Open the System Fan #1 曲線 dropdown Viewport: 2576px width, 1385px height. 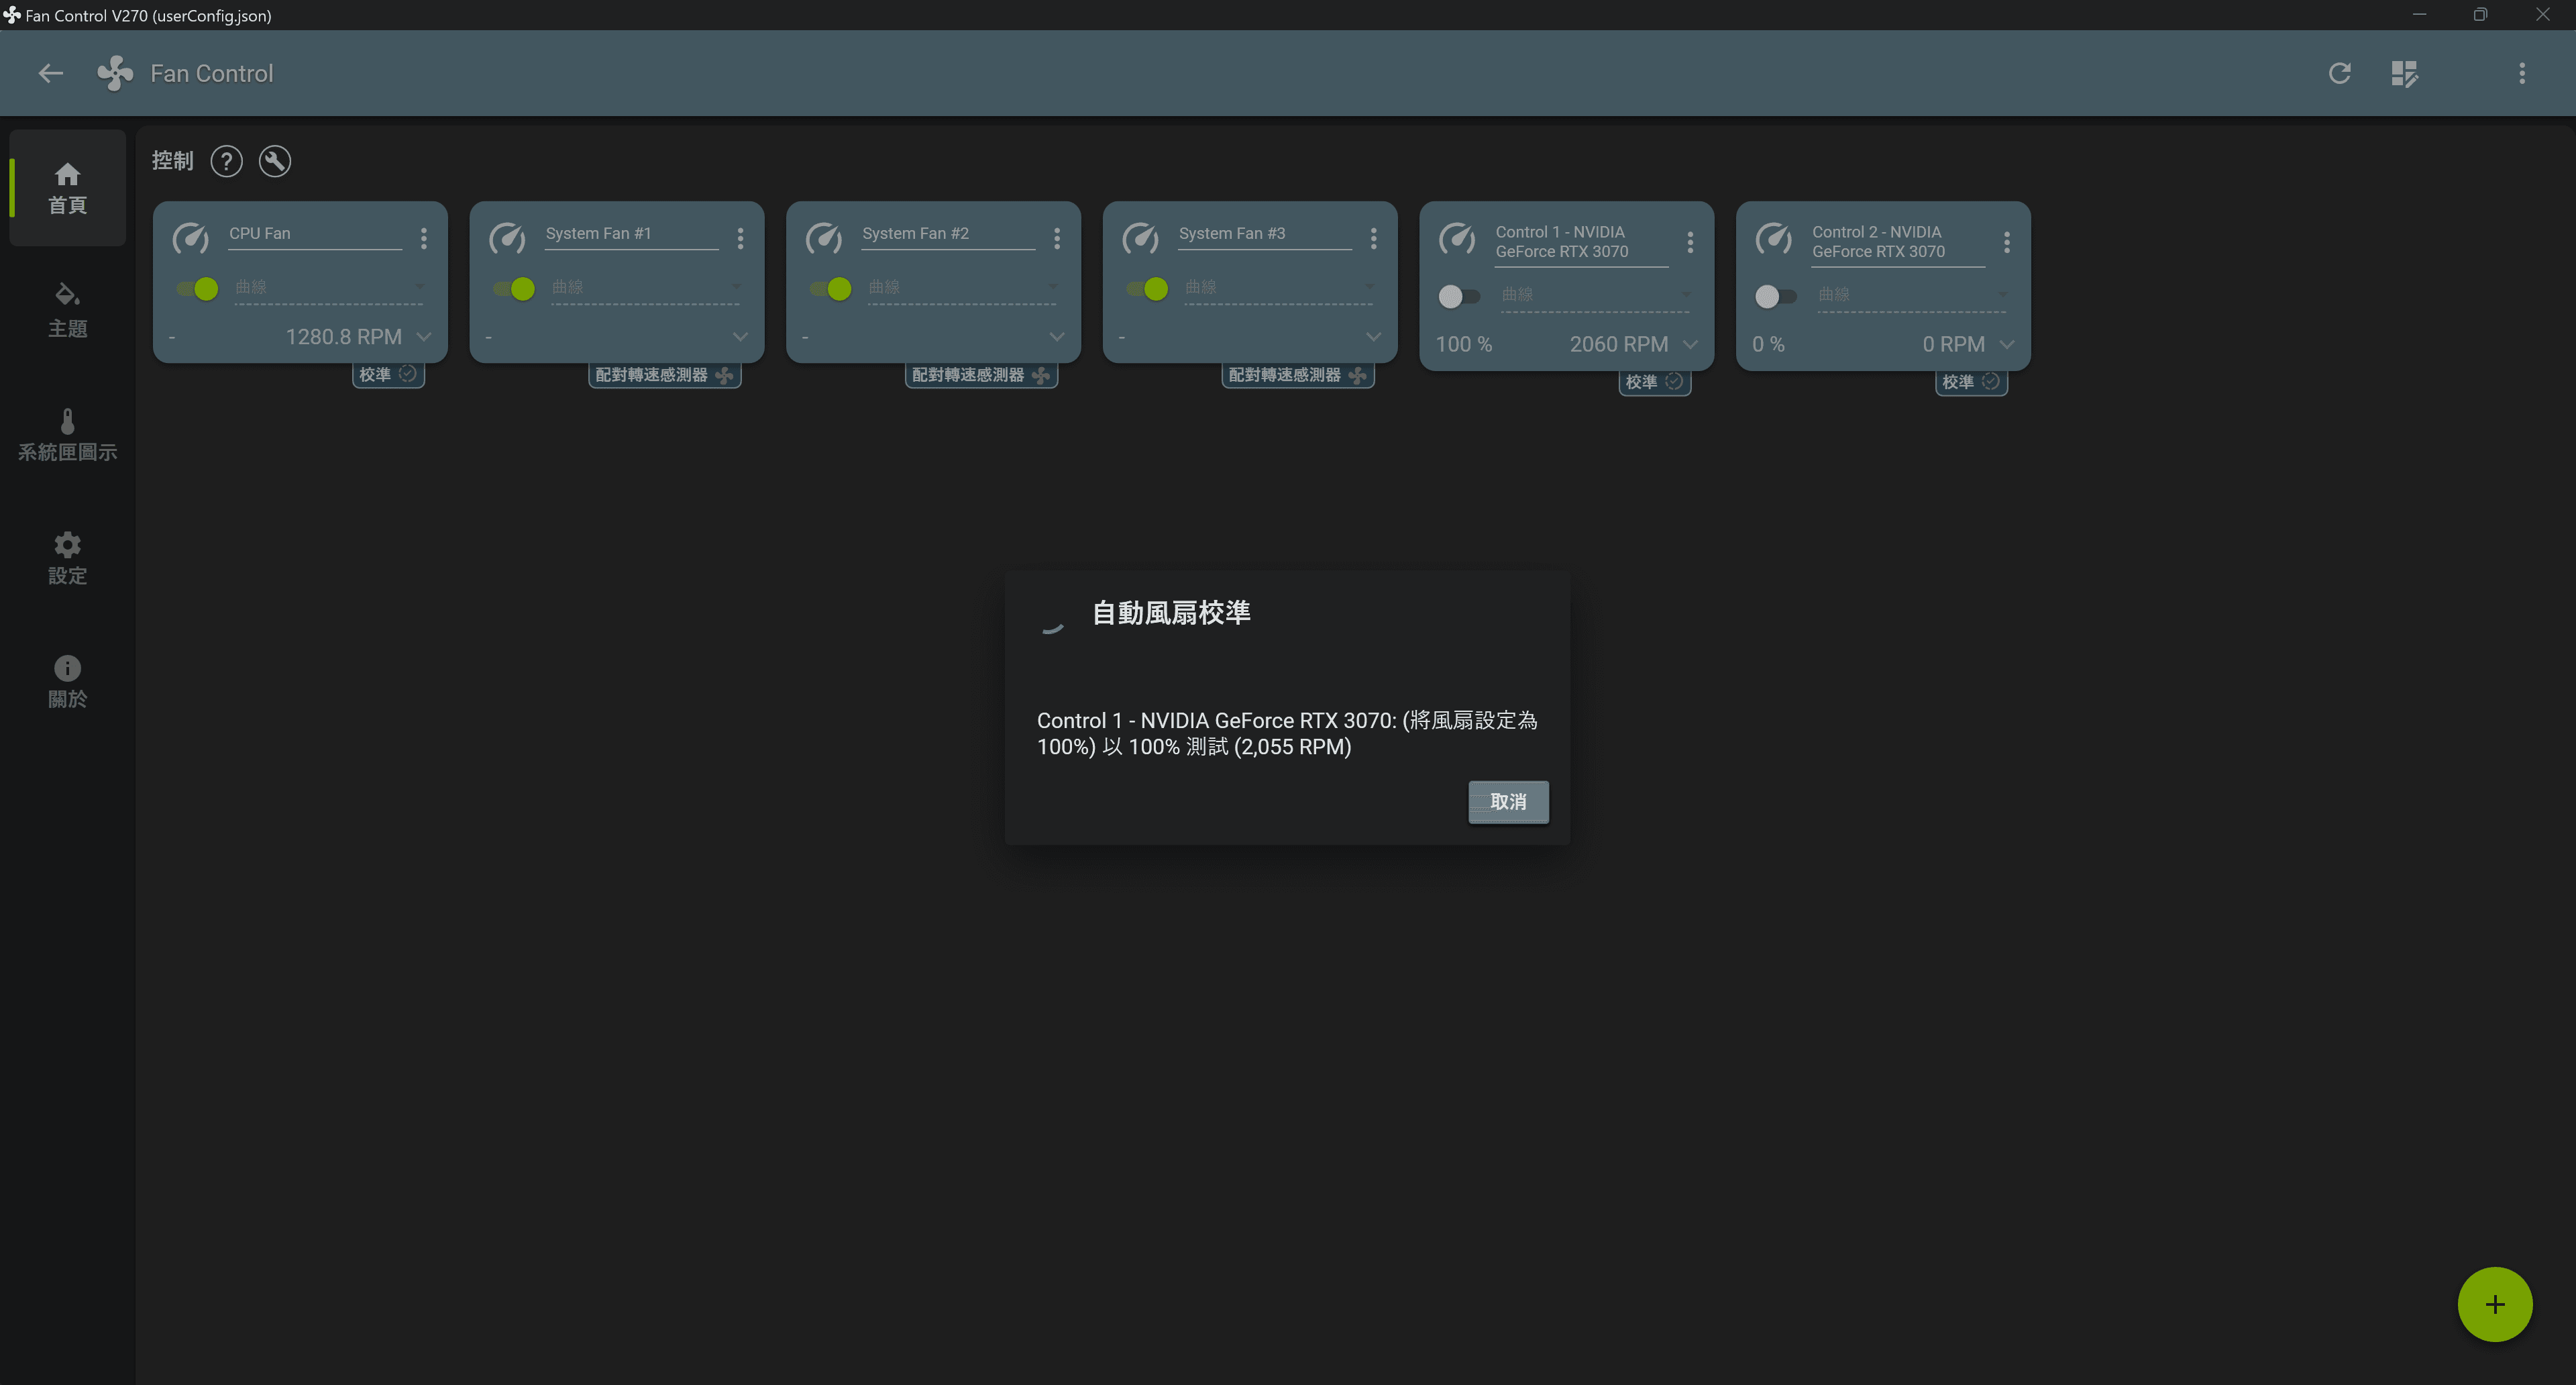coord(646,288)
